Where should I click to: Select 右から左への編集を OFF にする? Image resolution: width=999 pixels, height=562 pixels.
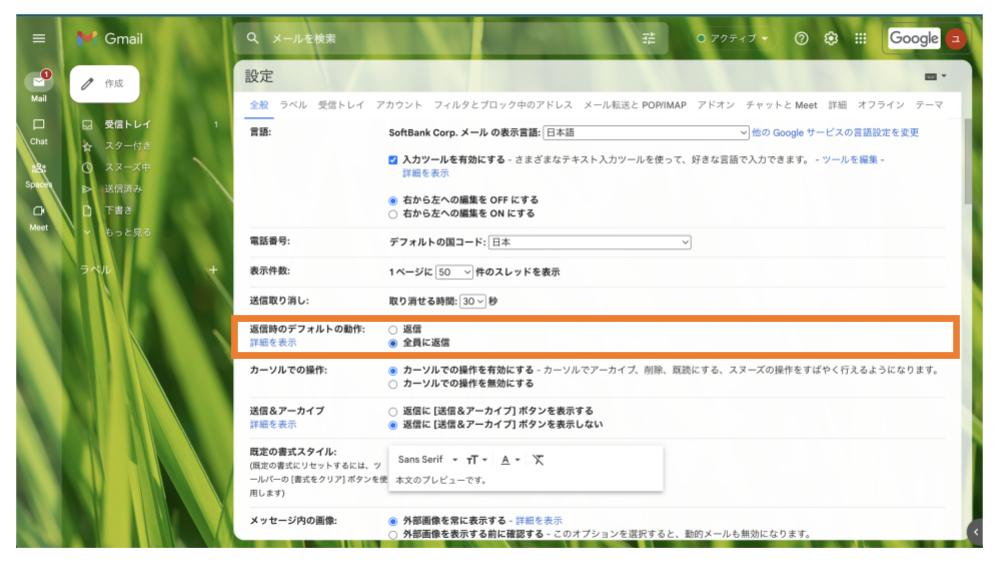pyautogui.click(x=393, y=201)
